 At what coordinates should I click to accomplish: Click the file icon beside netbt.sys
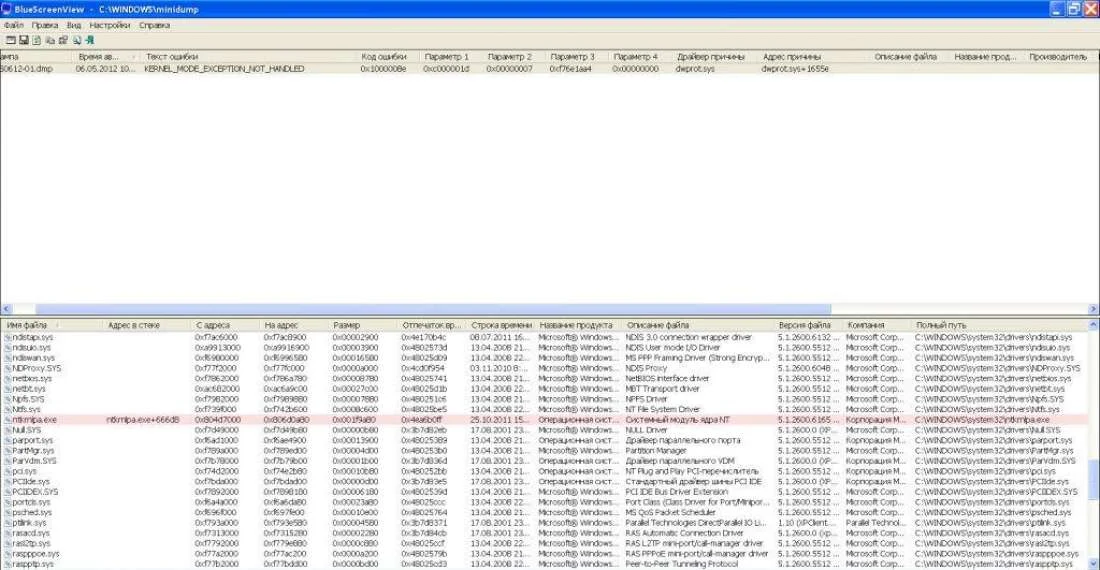(8, 388)
